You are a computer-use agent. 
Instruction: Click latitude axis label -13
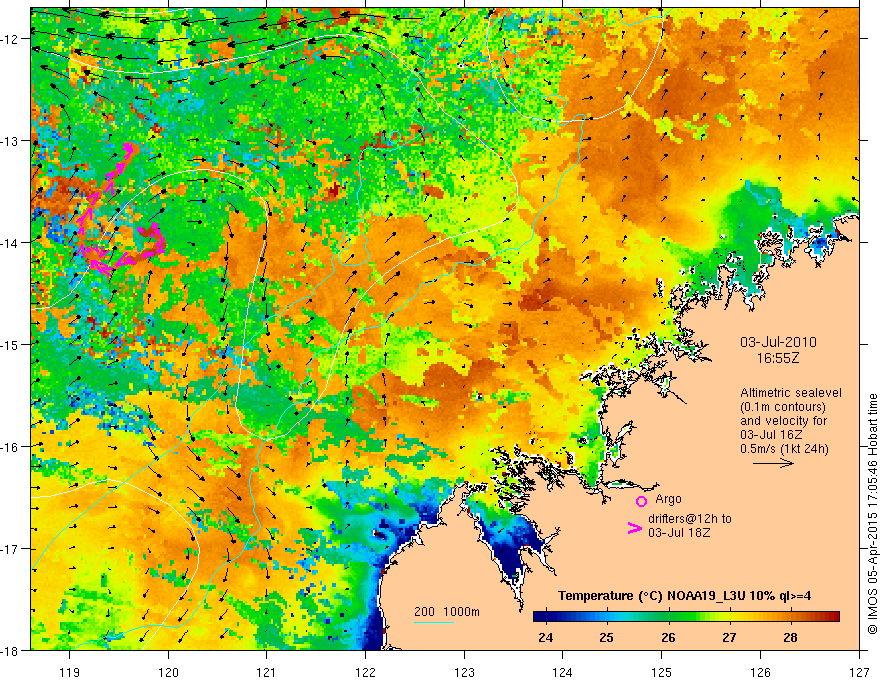[11, 141]
